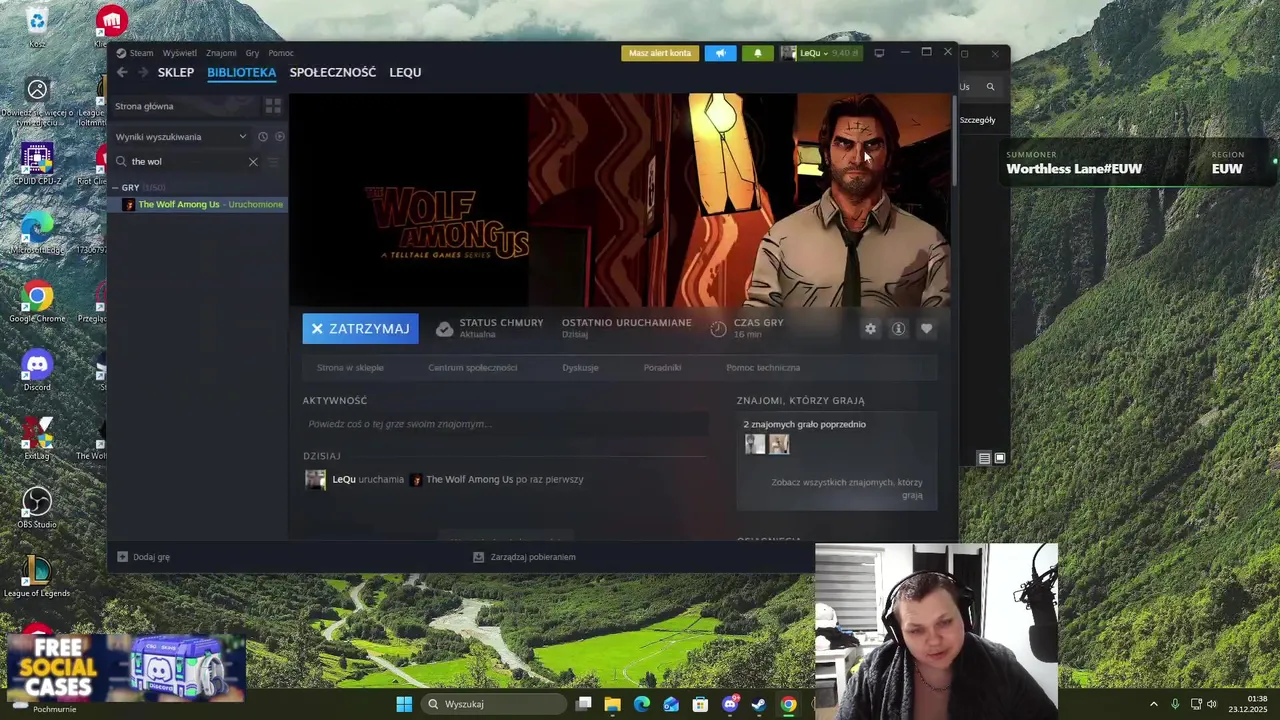Image resolution: width=1280 pixels, height=720 pixels.
Task: Switch to Big Picture mode monitor icon
Action: (x=879, y=53)
